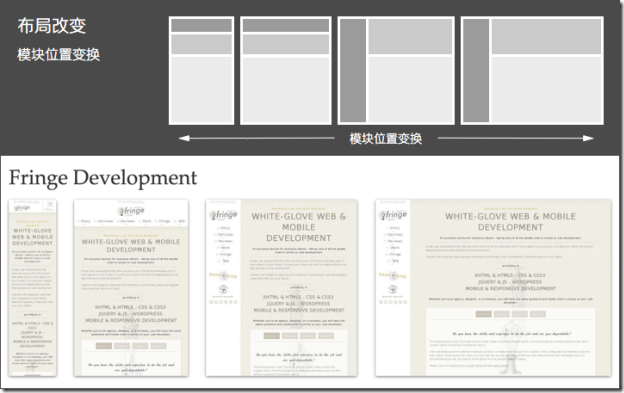Select Services in the horizontal navigation bar
This screenshot has height=393, width=624.
coord(104,221)
